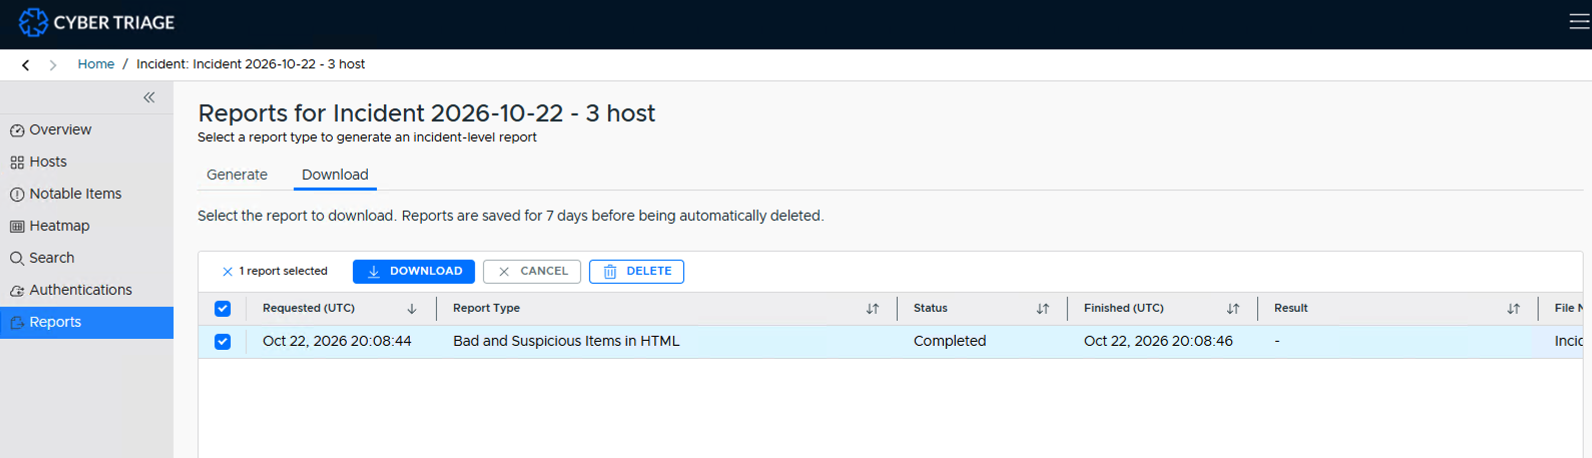Open the hamburger menu icon

click(x=1580, y=22)
